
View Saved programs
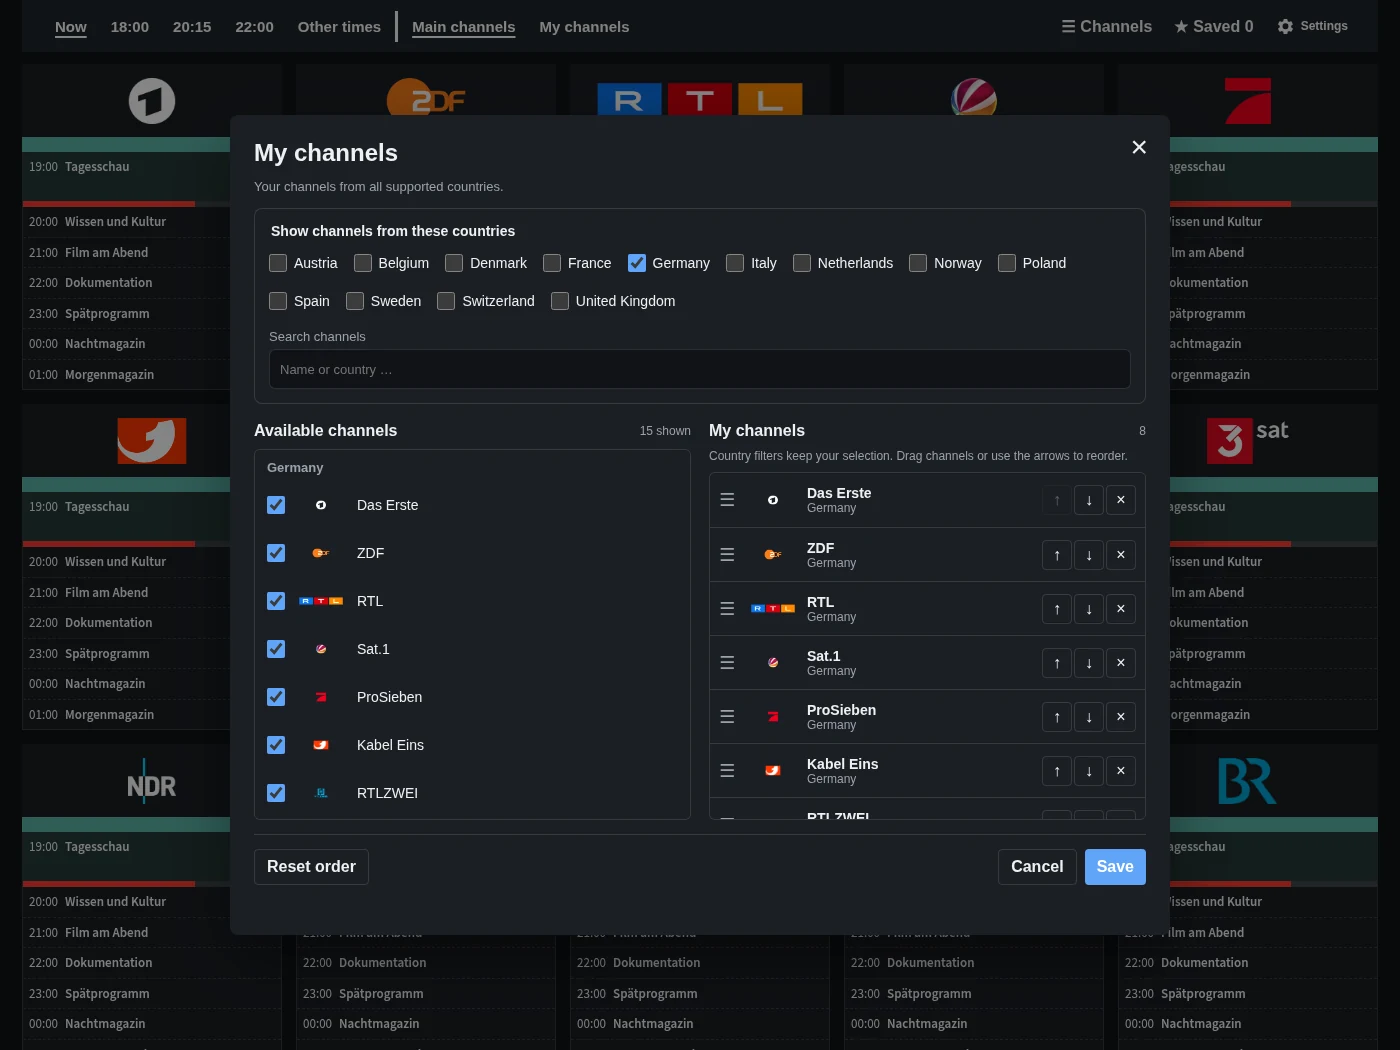click(1214, 27)
